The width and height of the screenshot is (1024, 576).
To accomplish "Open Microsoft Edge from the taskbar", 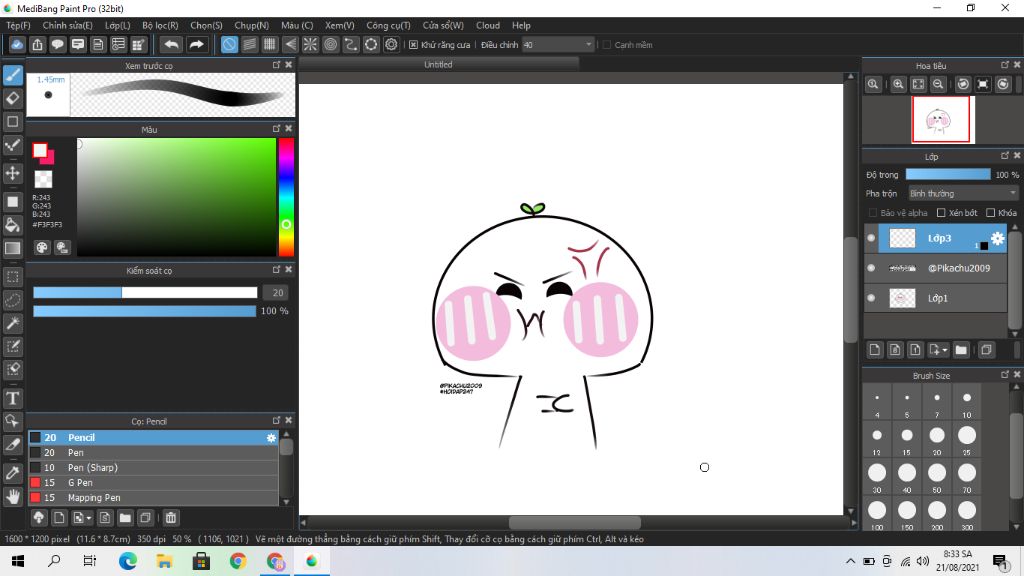I will pos(127,561).
